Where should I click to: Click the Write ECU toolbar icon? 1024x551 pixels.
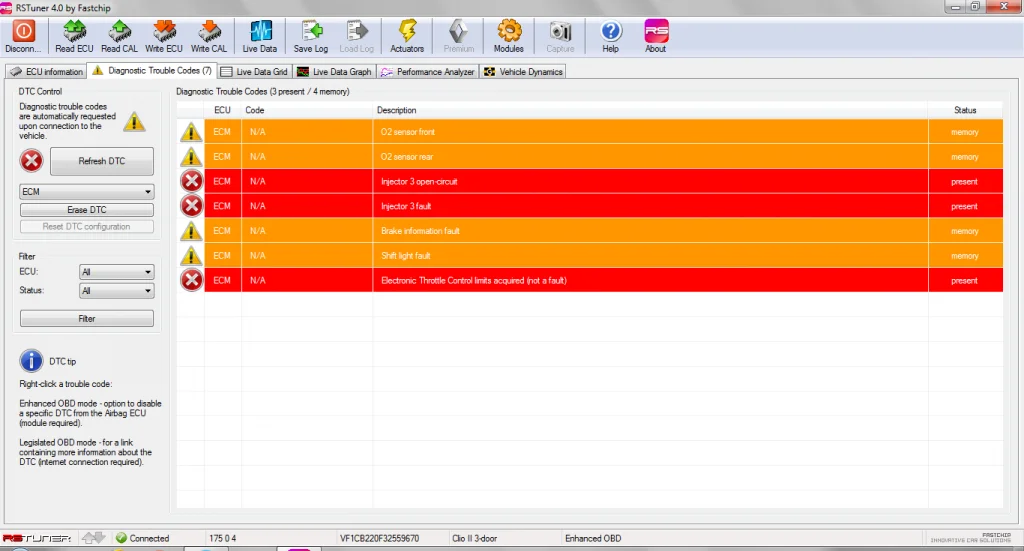(164, 31)
